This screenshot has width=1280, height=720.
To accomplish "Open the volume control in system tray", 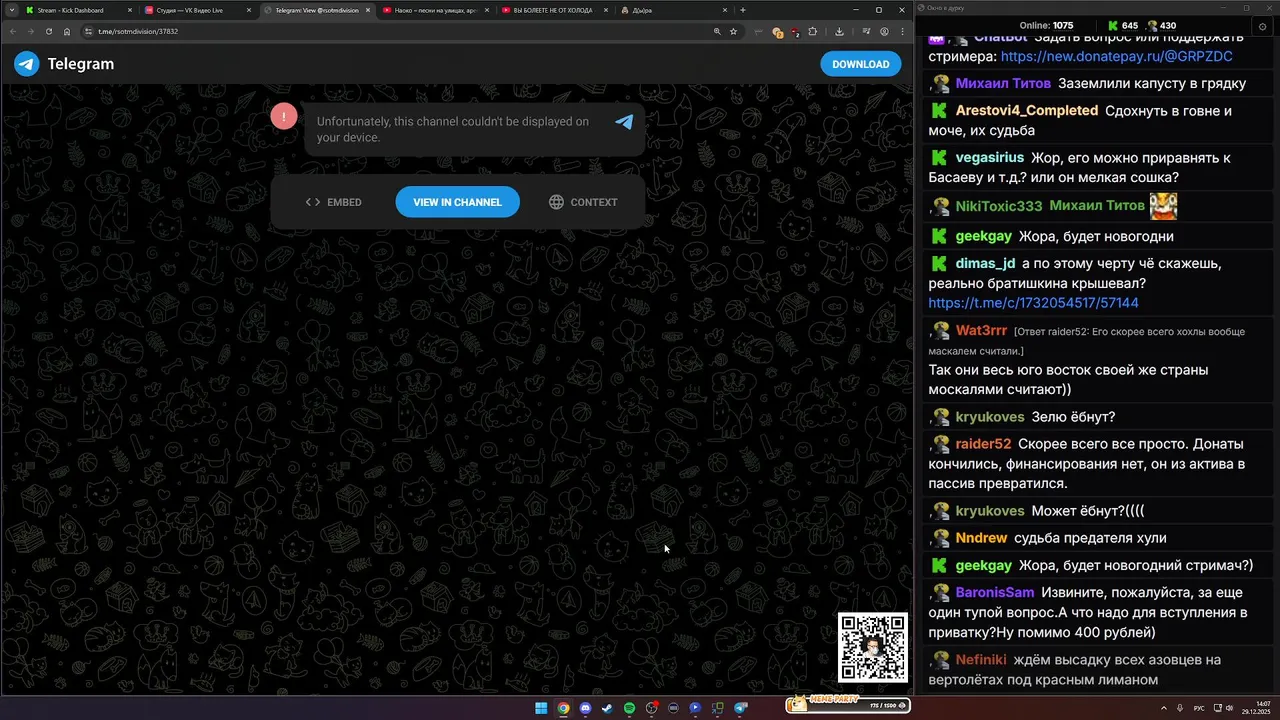I will click(x=1230, y=708).
